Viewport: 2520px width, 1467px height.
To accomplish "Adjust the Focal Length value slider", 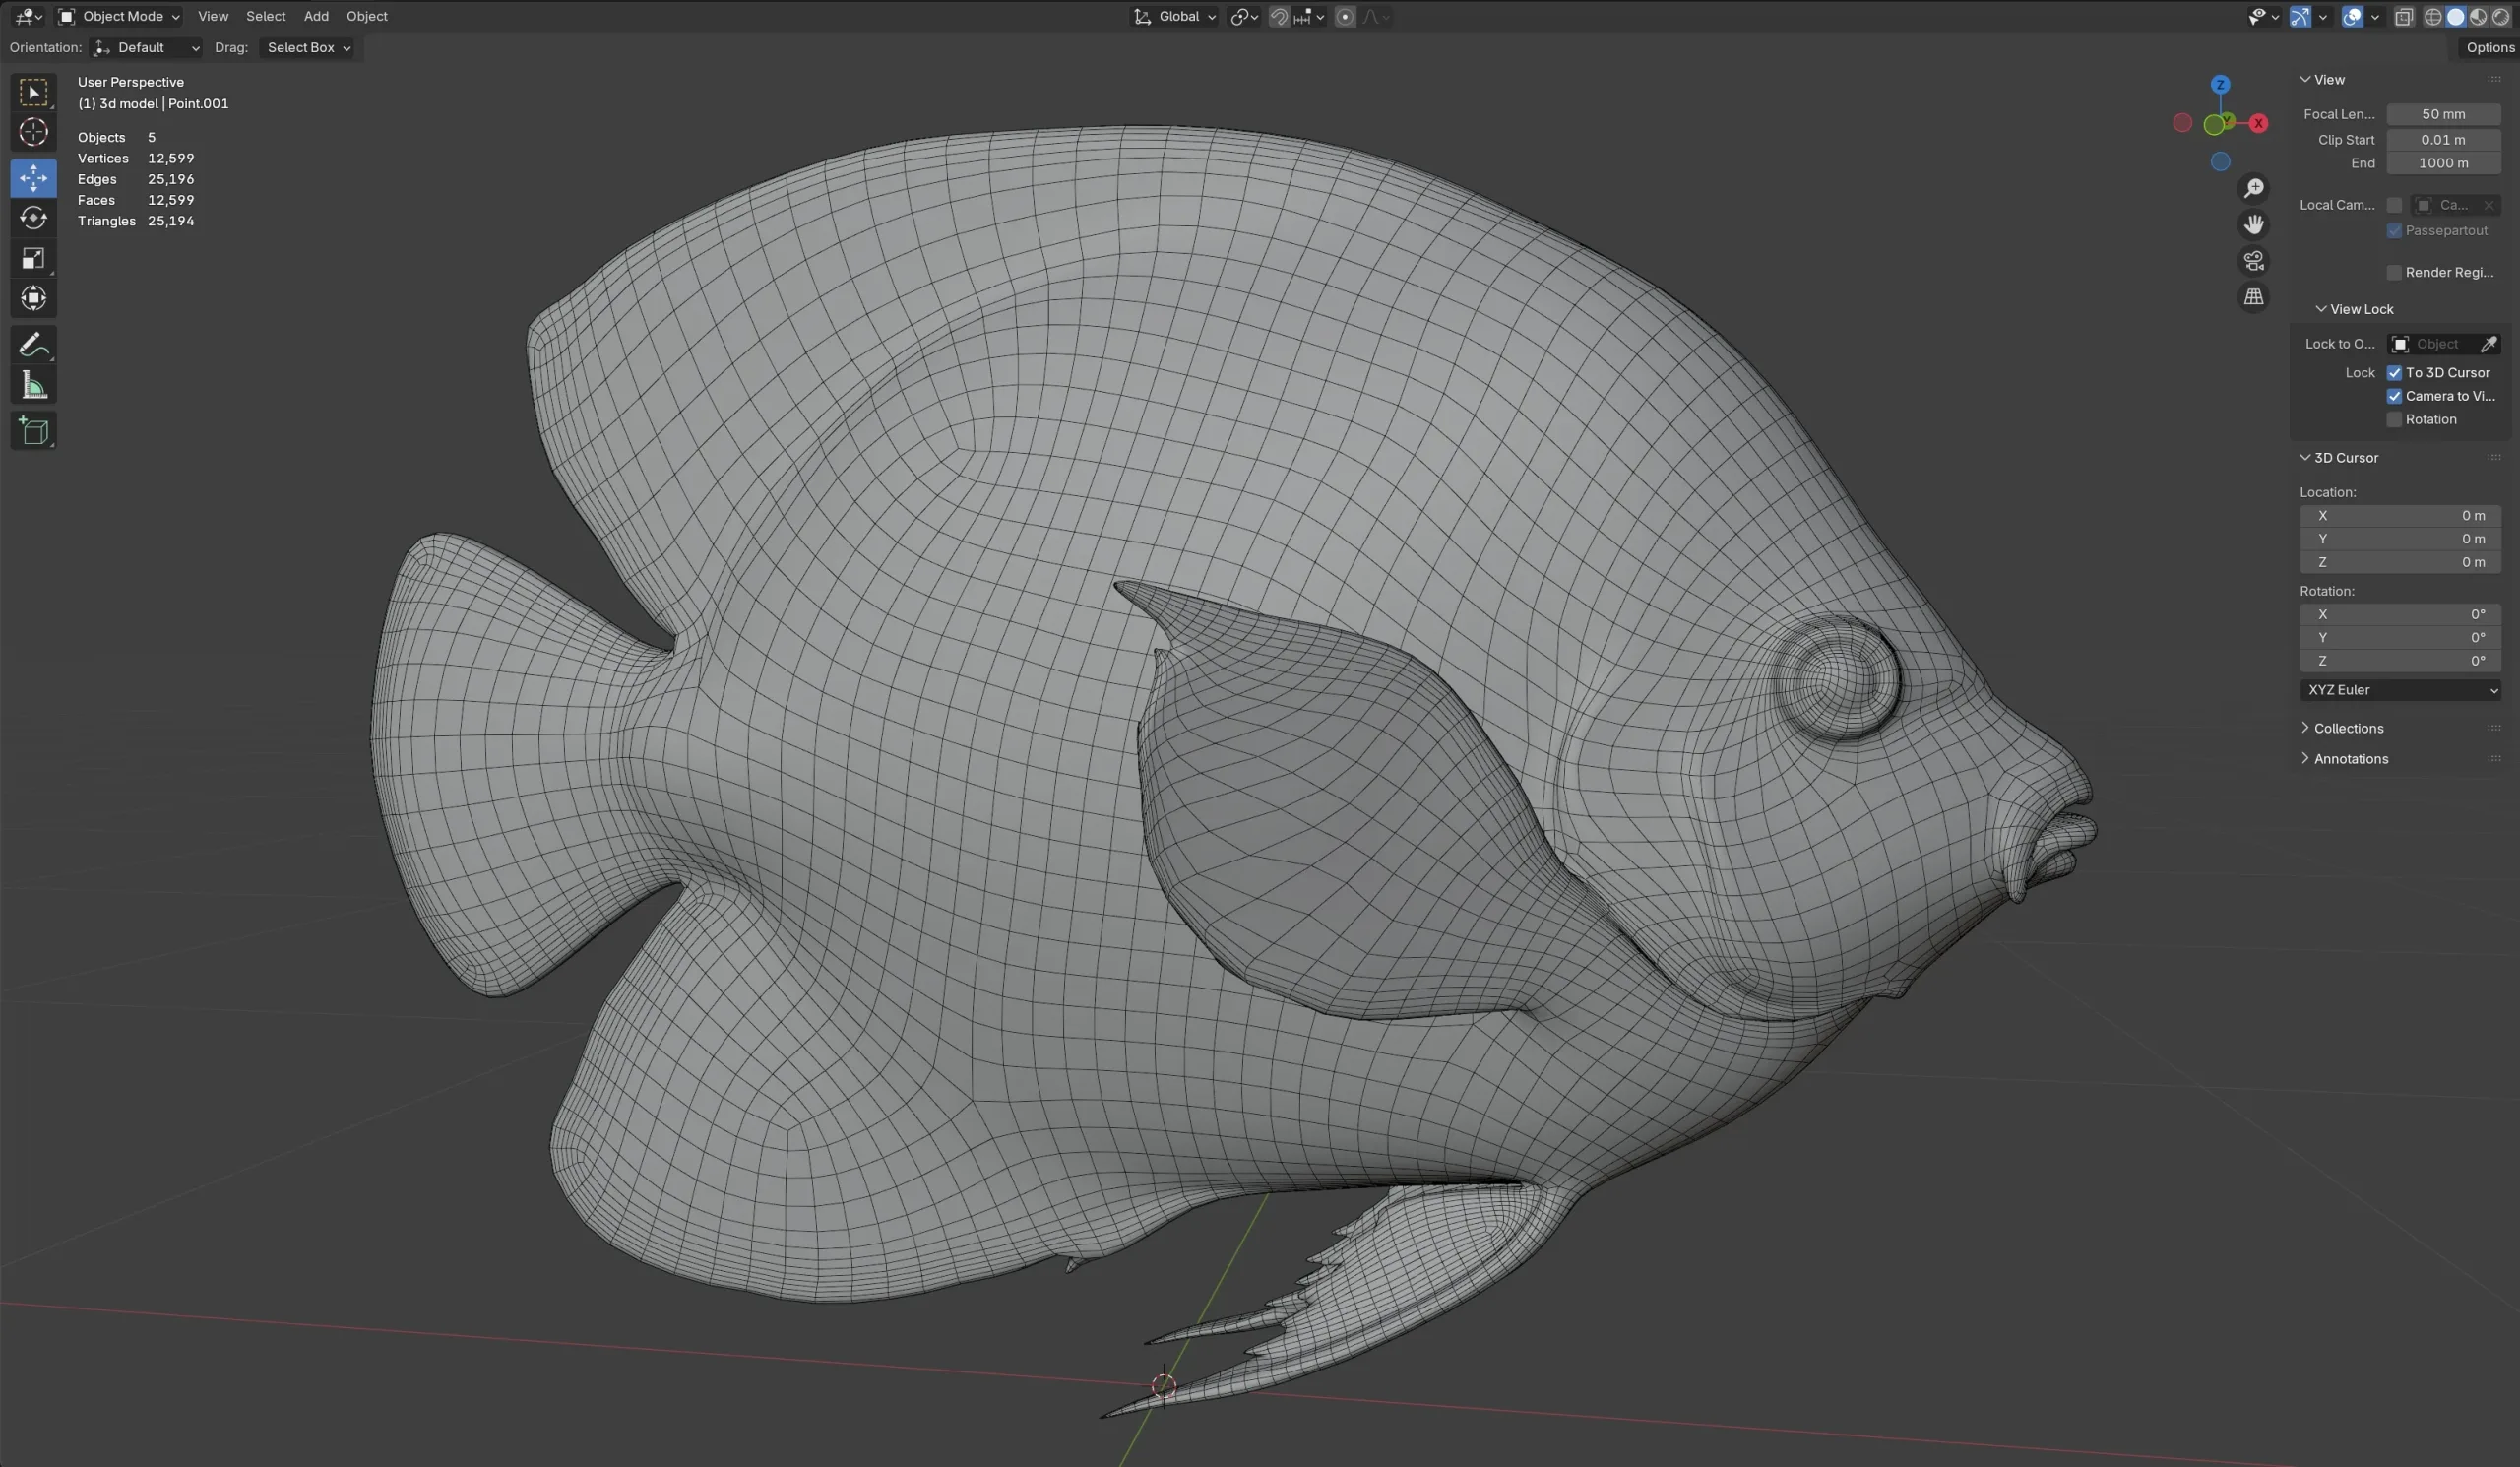I will coord(2444,114).
